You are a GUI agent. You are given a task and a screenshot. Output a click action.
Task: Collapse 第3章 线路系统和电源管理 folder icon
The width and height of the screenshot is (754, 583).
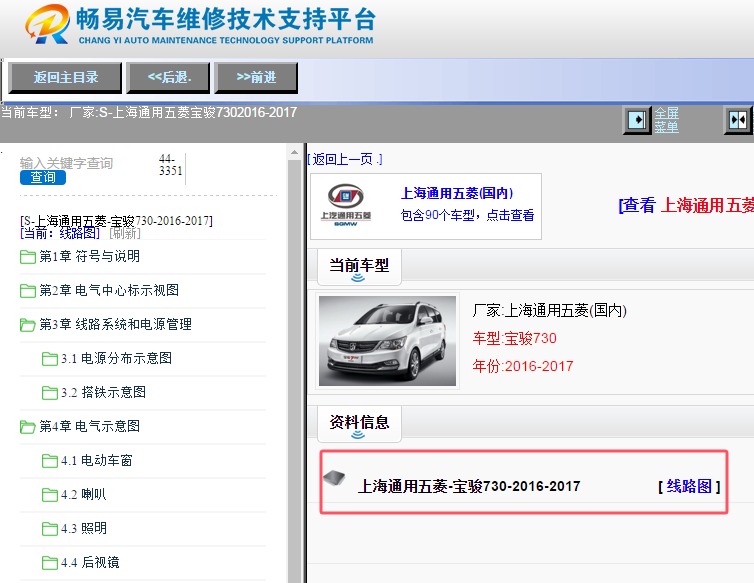point(28,325)
